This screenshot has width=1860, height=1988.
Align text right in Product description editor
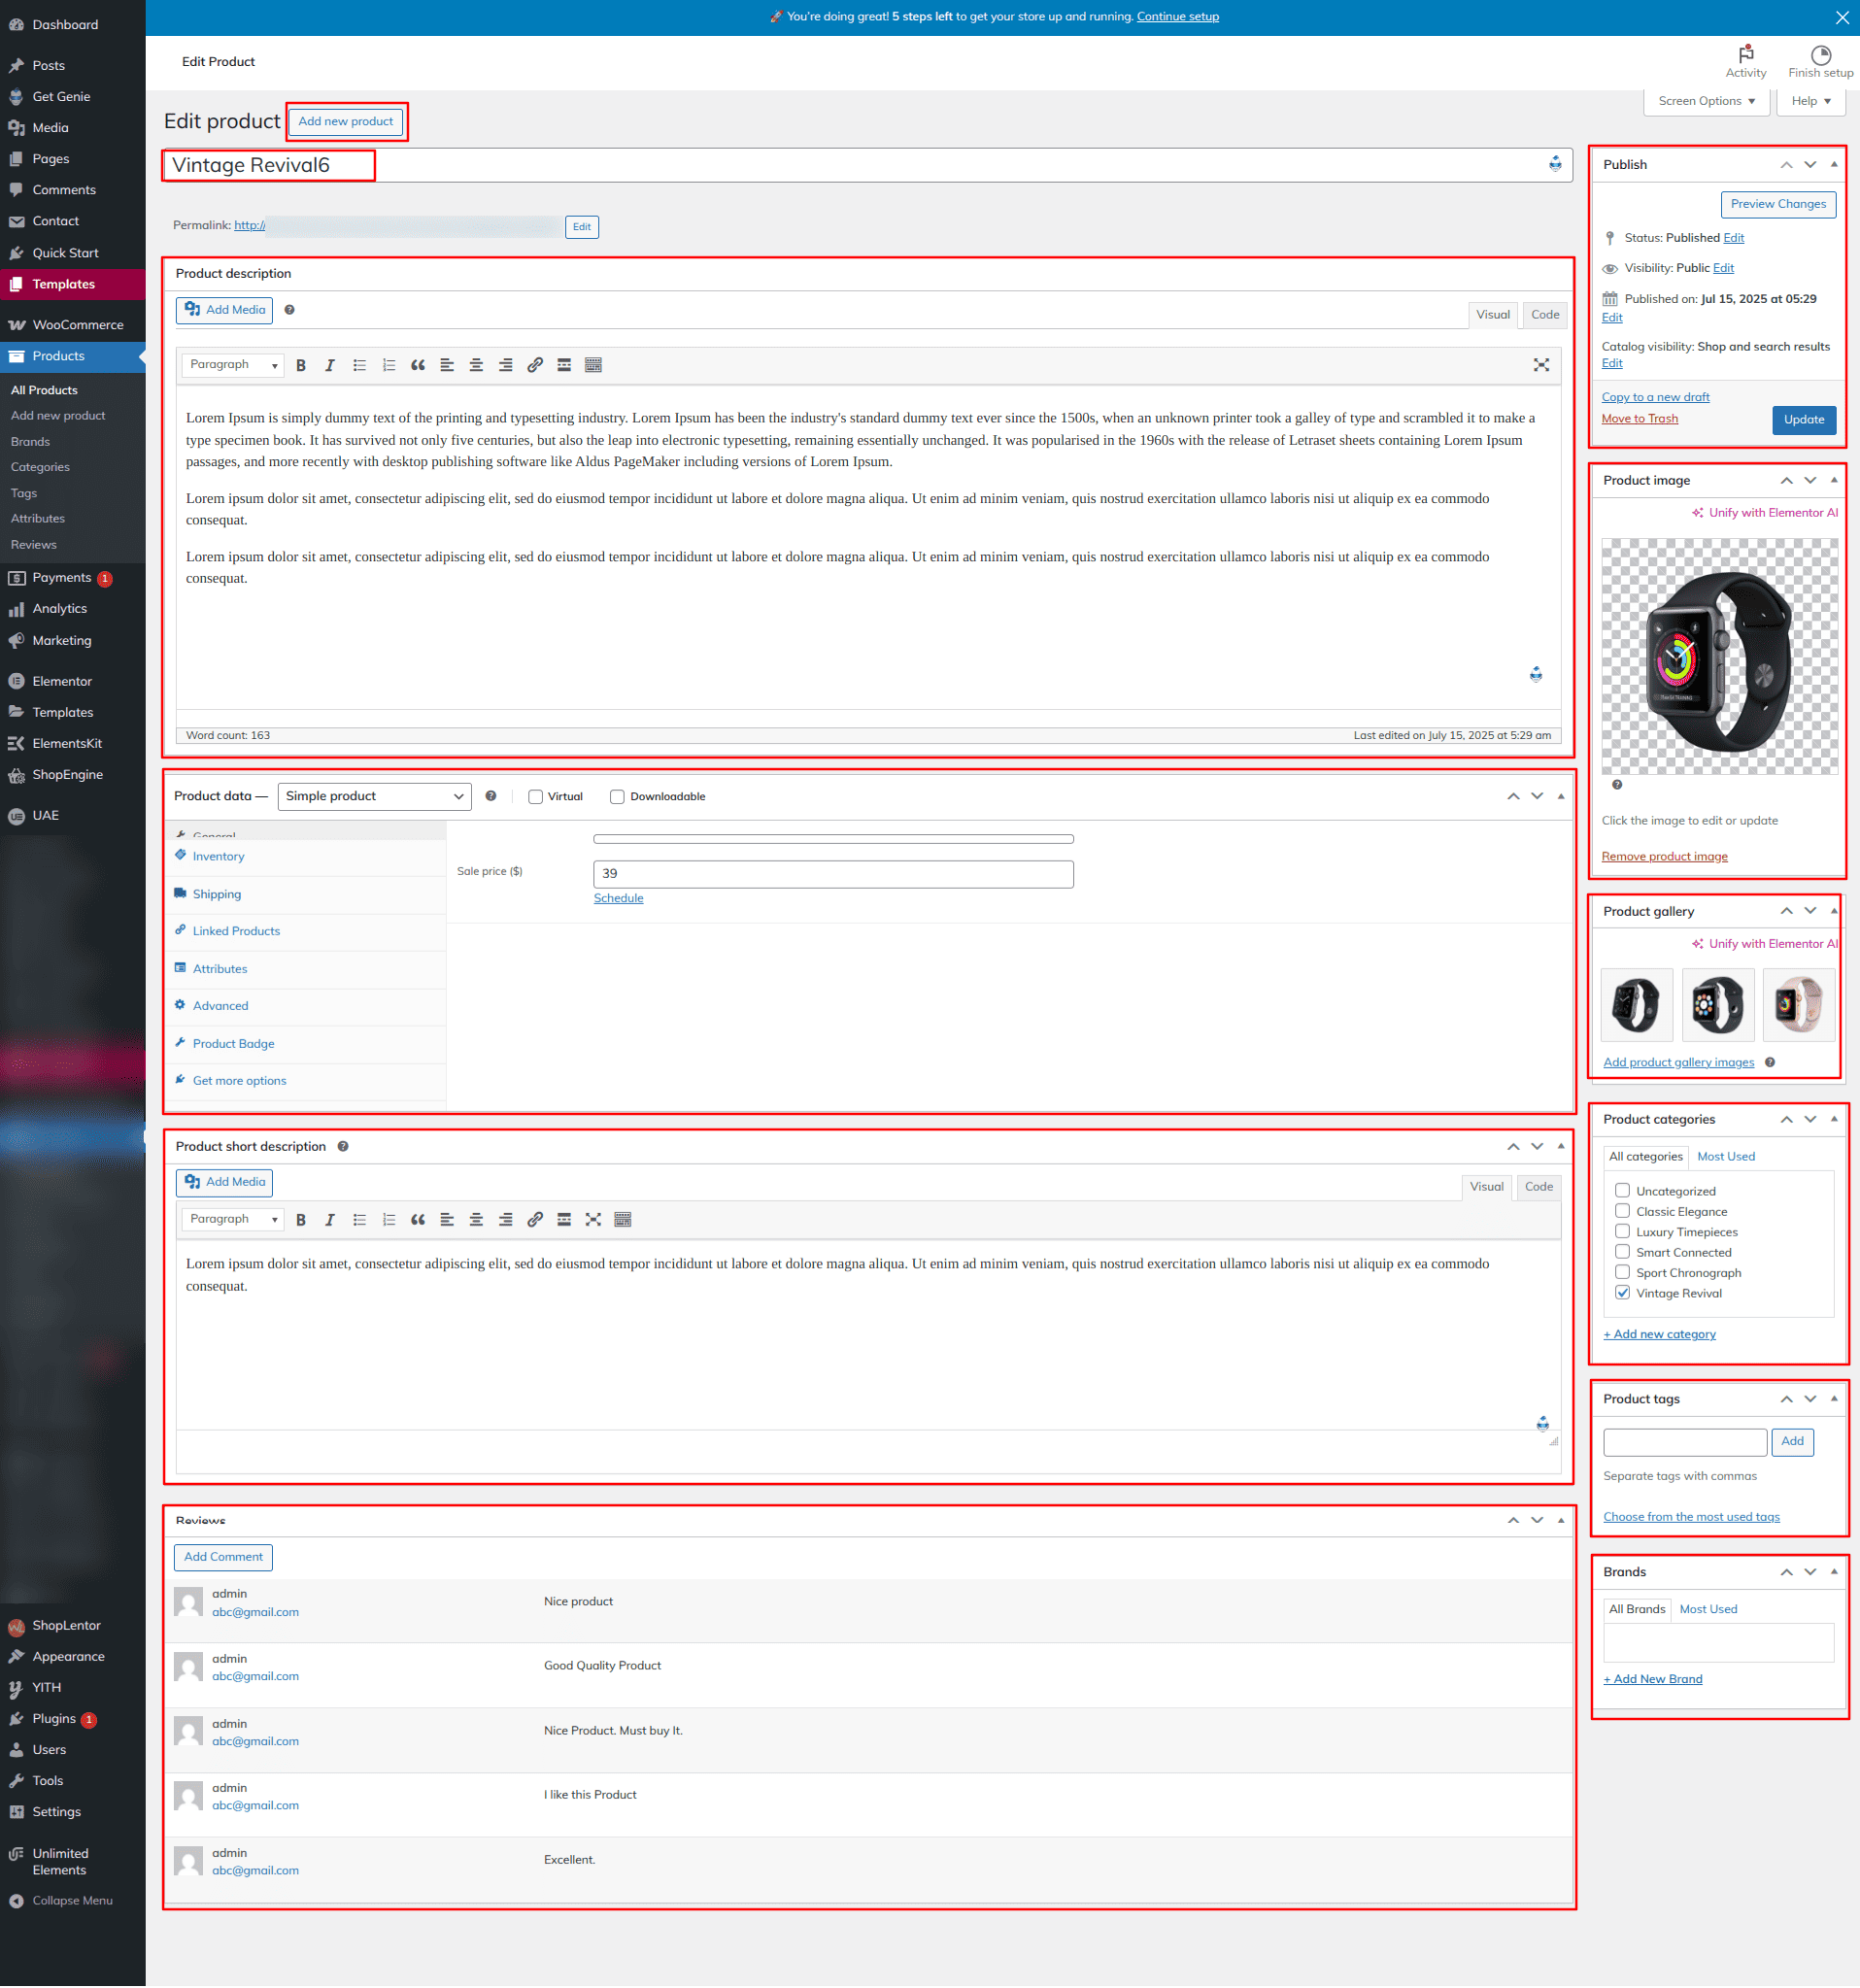point(506,366)
